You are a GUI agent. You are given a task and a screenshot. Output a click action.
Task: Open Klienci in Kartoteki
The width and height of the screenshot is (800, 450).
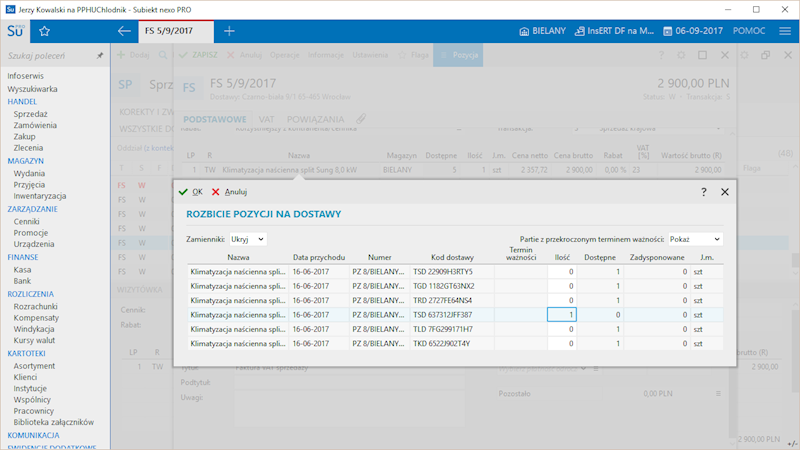tap(26, 377)
